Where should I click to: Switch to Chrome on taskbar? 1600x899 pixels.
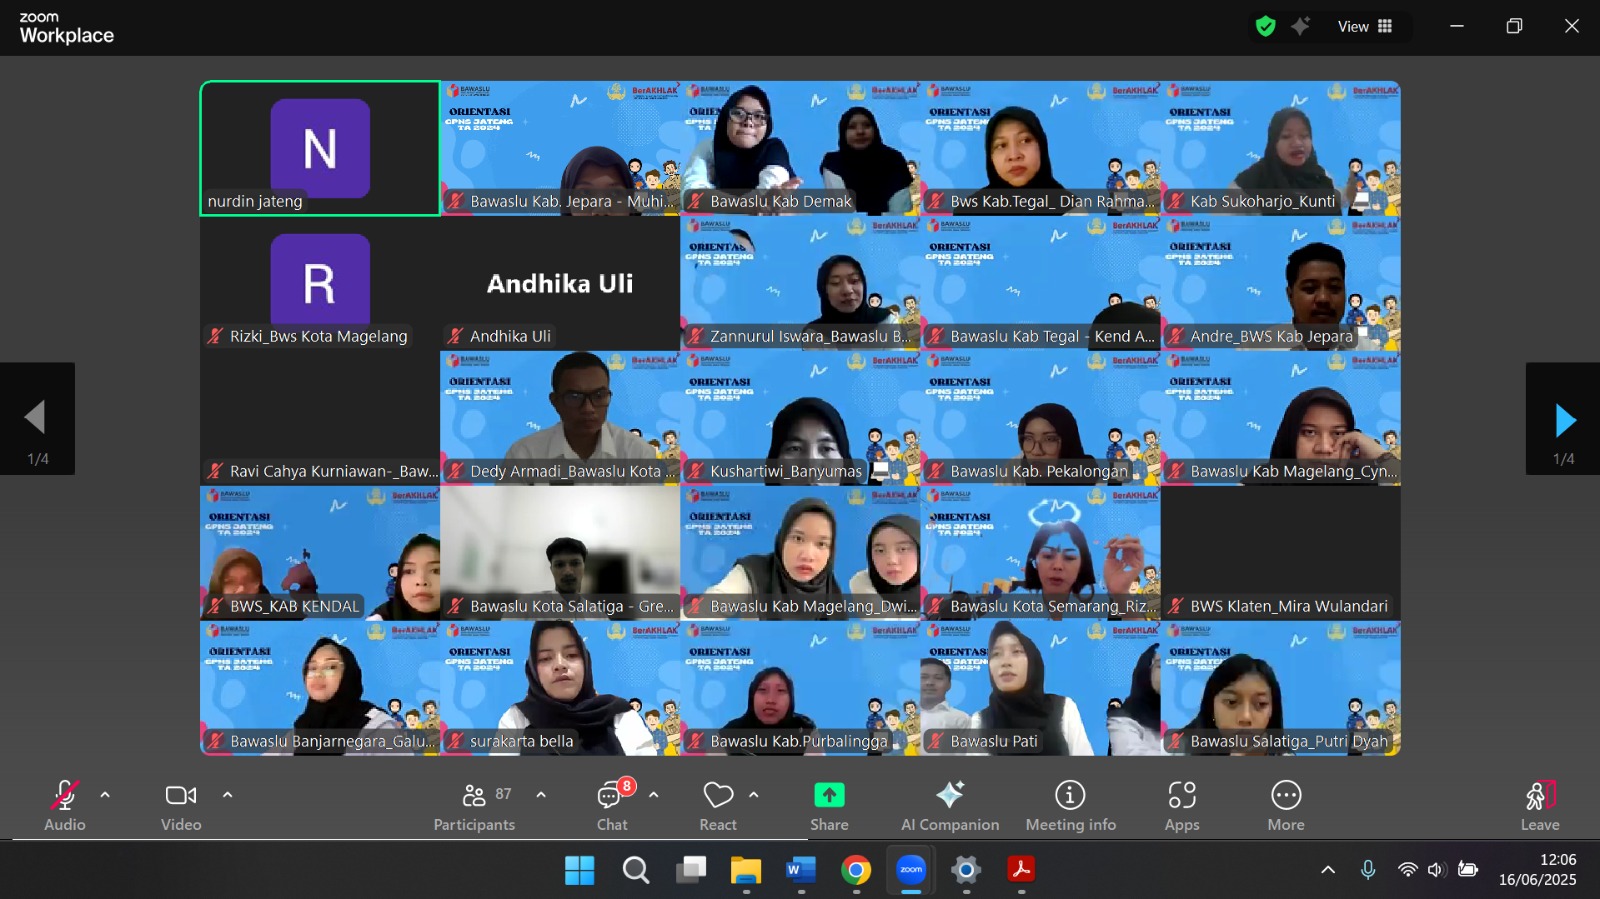click(855, 870)
